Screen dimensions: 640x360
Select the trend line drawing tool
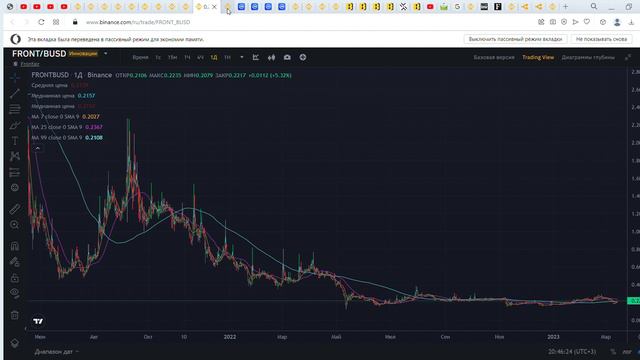pyautogui.click(x=15, y=93)
